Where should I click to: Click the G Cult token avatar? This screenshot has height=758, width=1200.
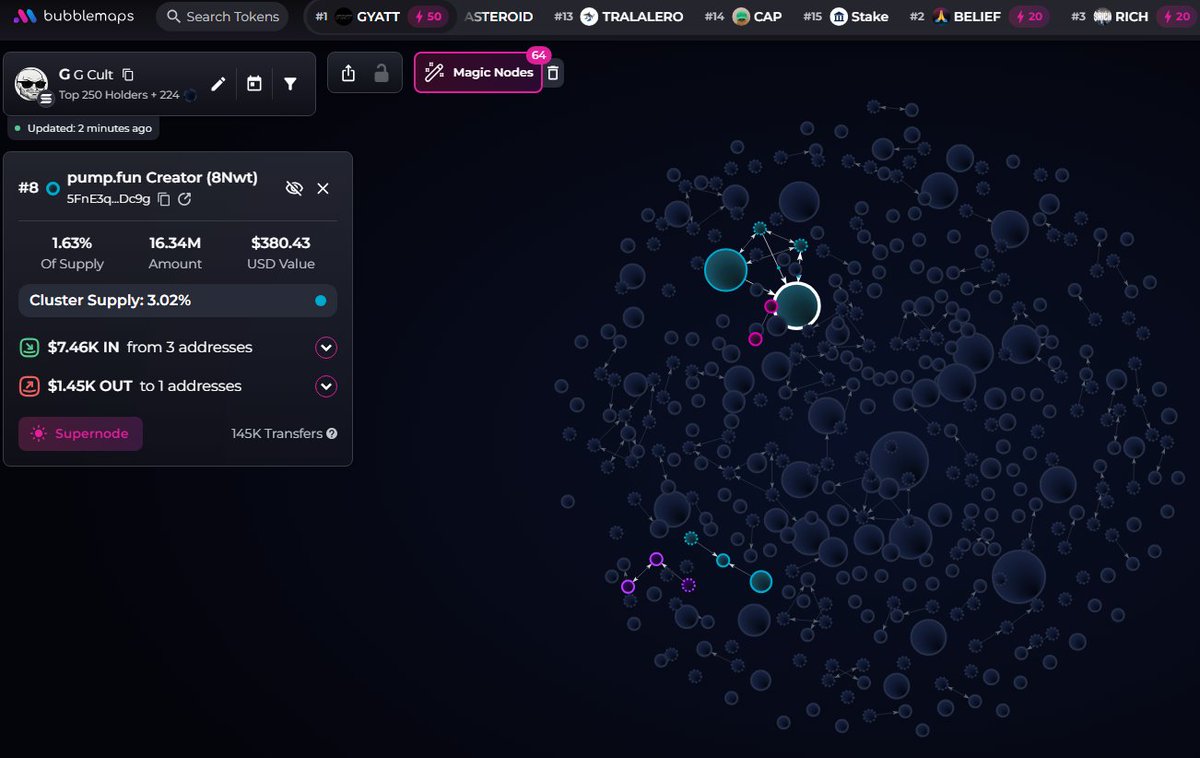[x=32, y=85]
